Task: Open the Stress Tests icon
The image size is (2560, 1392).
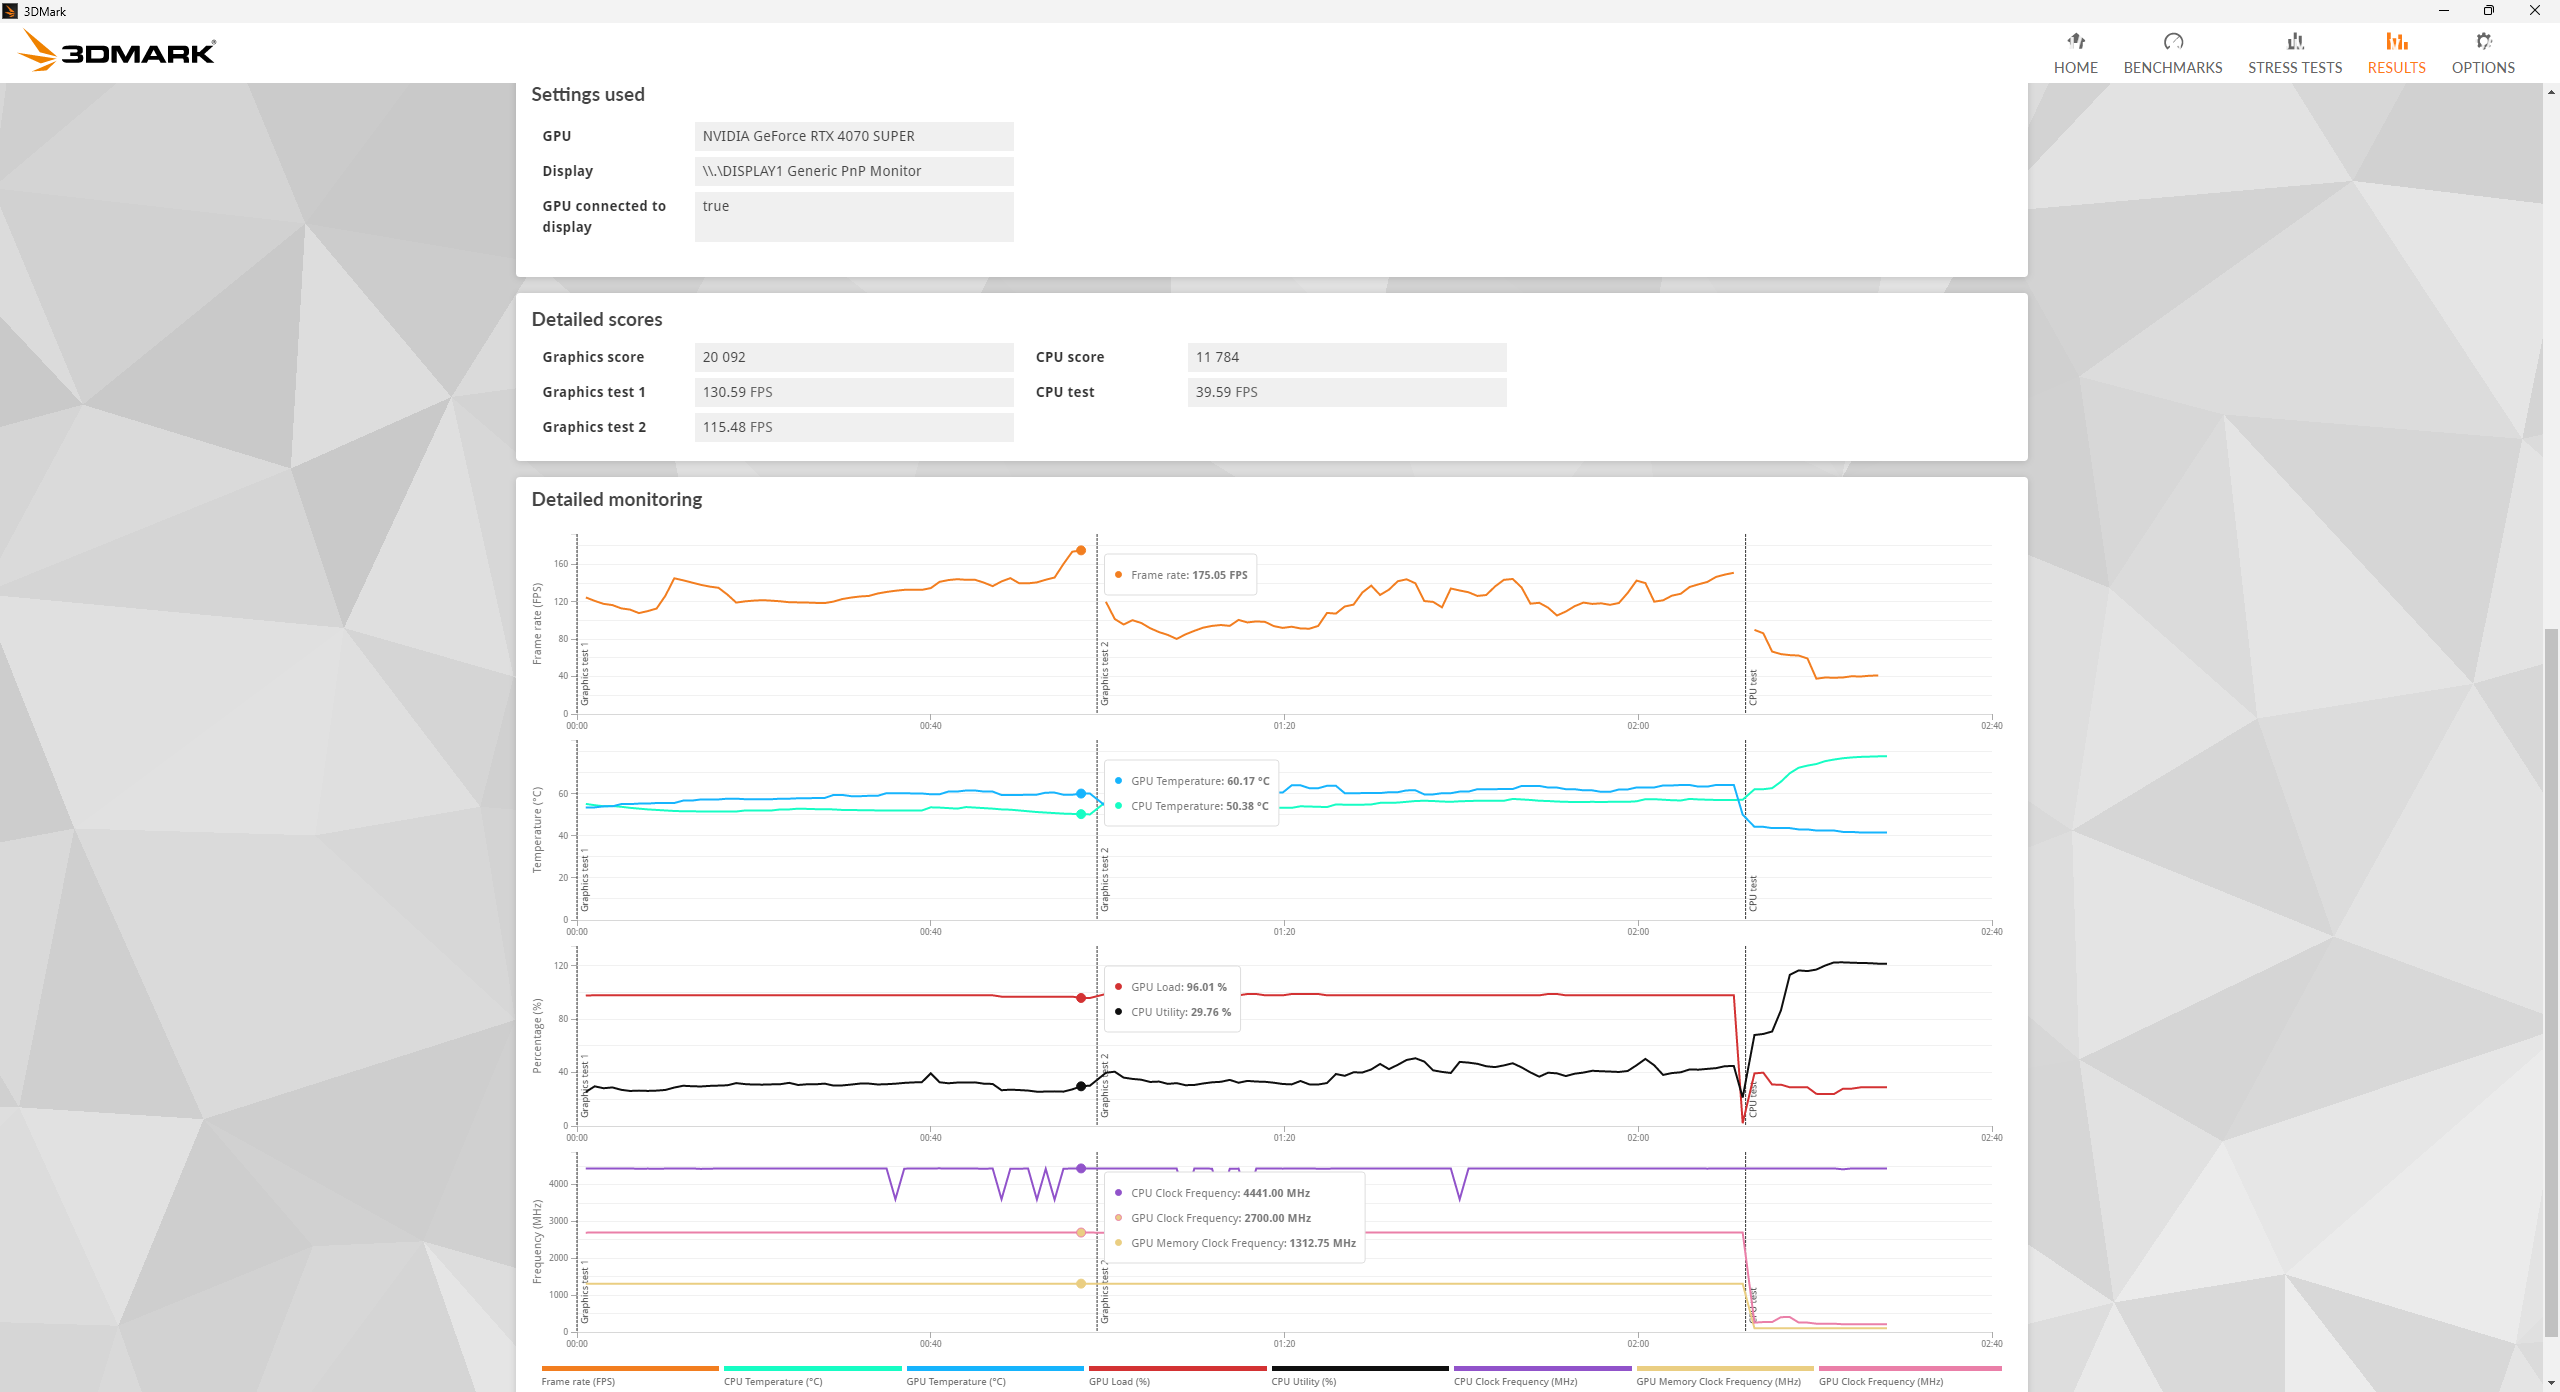Action: 2295,41
